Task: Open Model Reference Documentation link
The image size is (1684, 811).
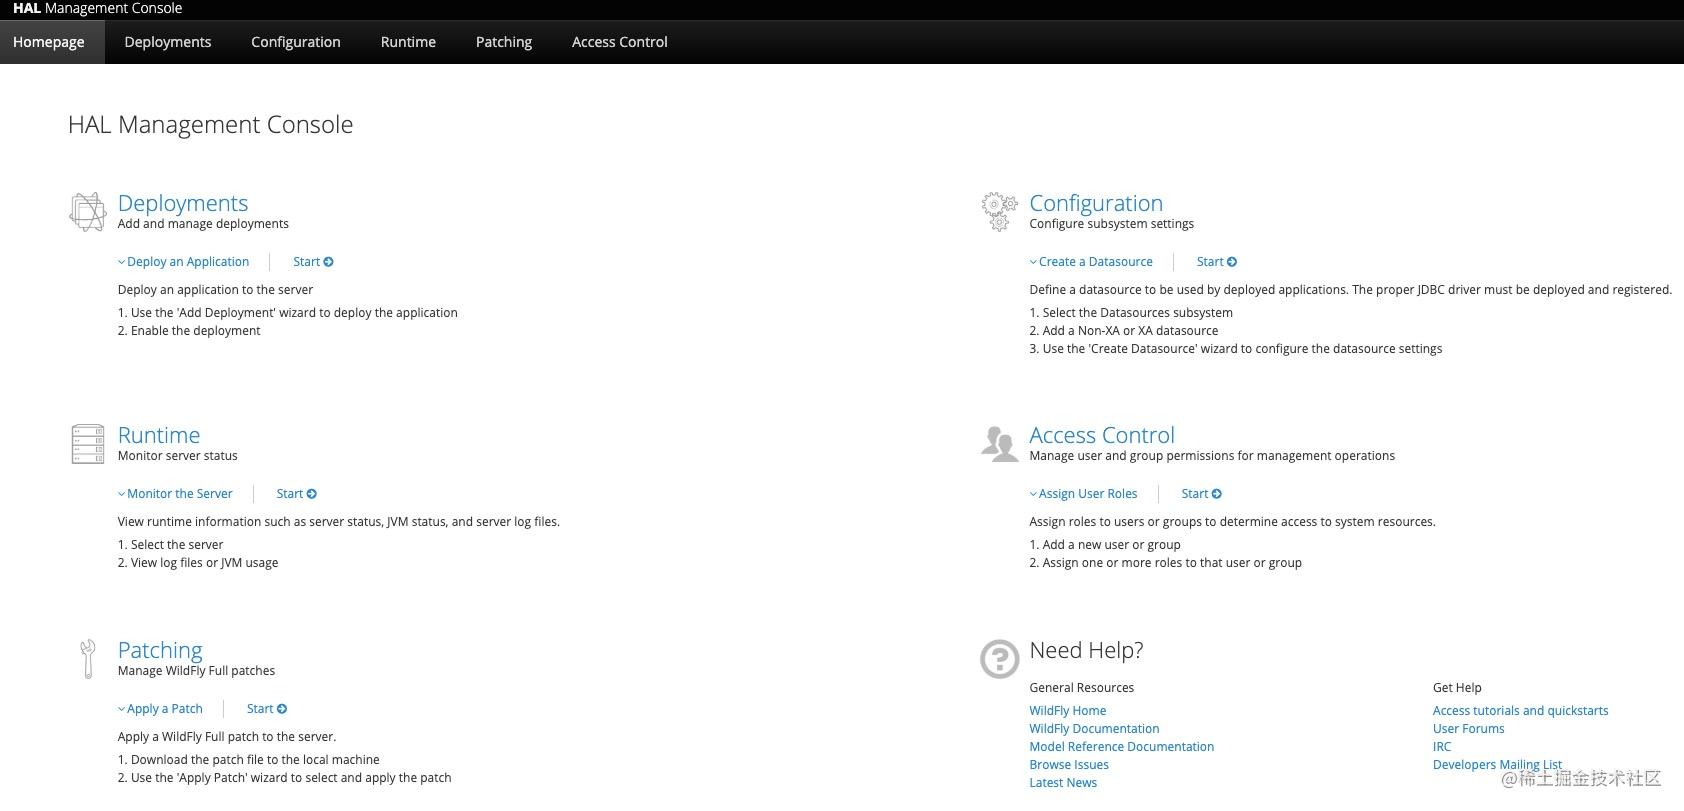Action: 1122,747
